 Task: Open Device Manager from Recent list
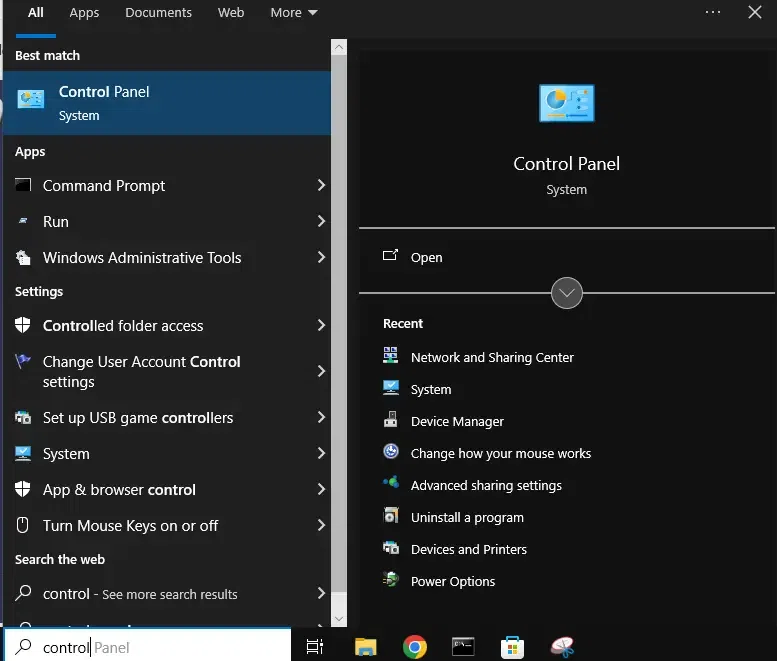(x=457, y=421)
